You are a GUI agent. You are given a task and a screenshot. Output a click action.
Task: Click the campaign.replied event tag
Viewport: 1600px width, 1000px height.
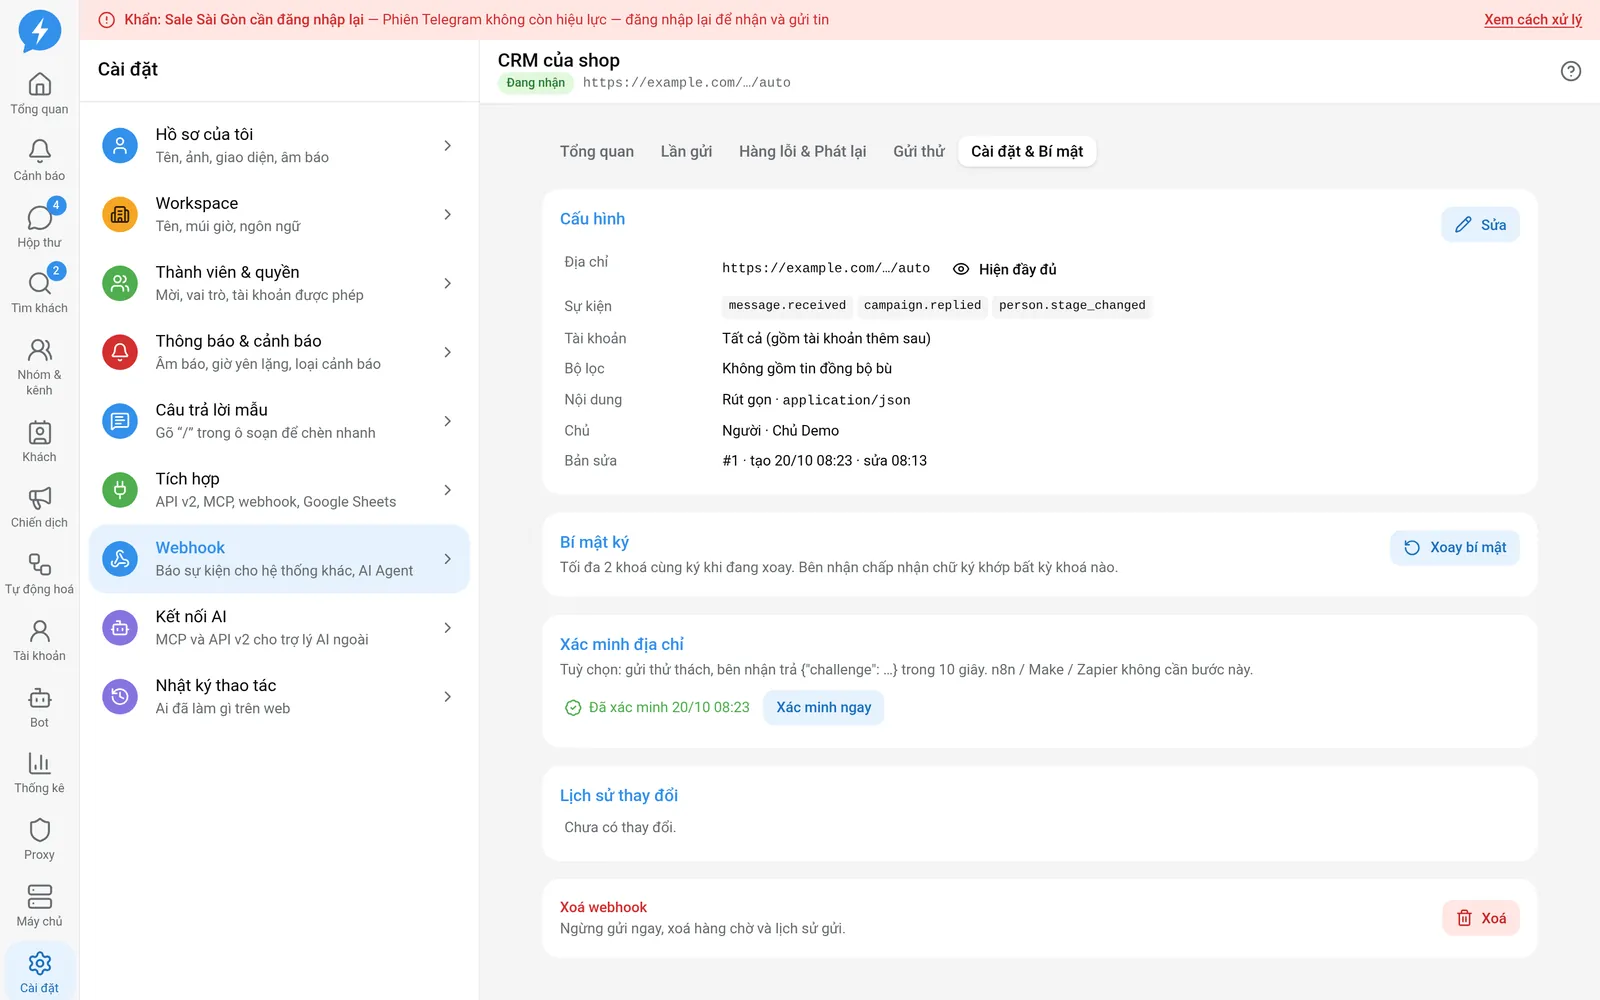tap(922, 306)
